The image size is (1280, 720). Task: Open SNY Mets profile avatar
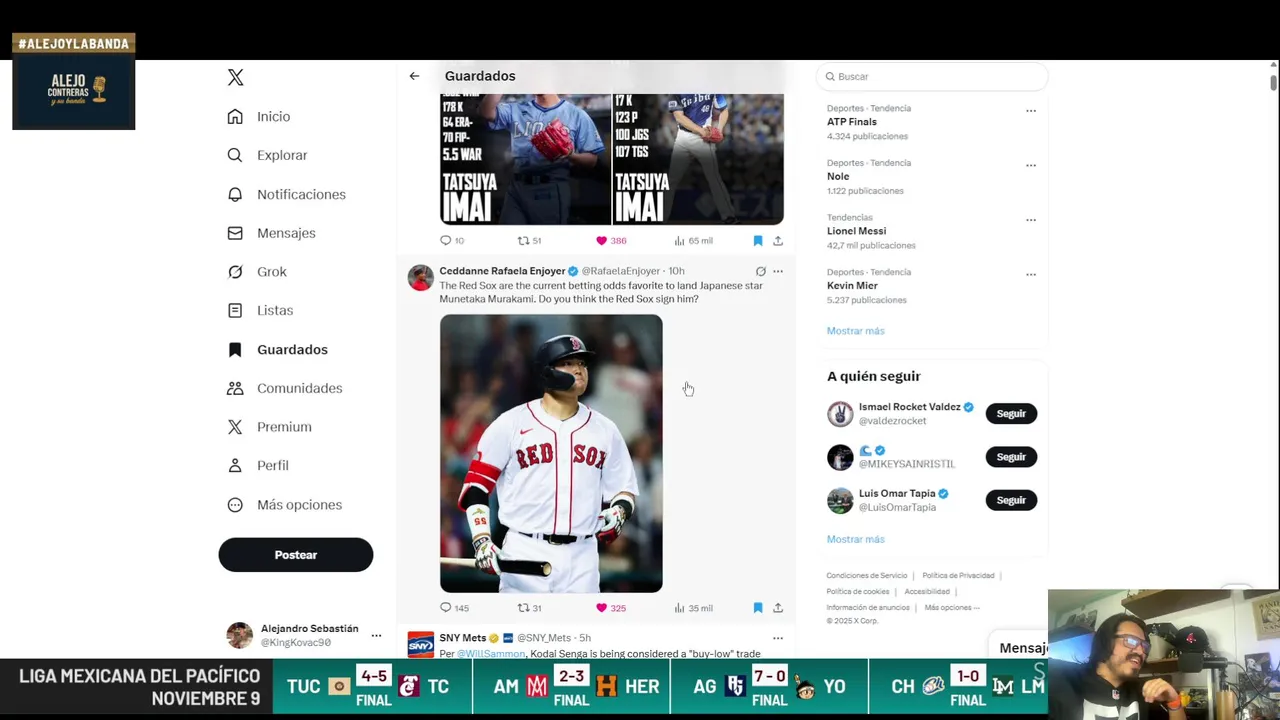[x=421, y=644]
